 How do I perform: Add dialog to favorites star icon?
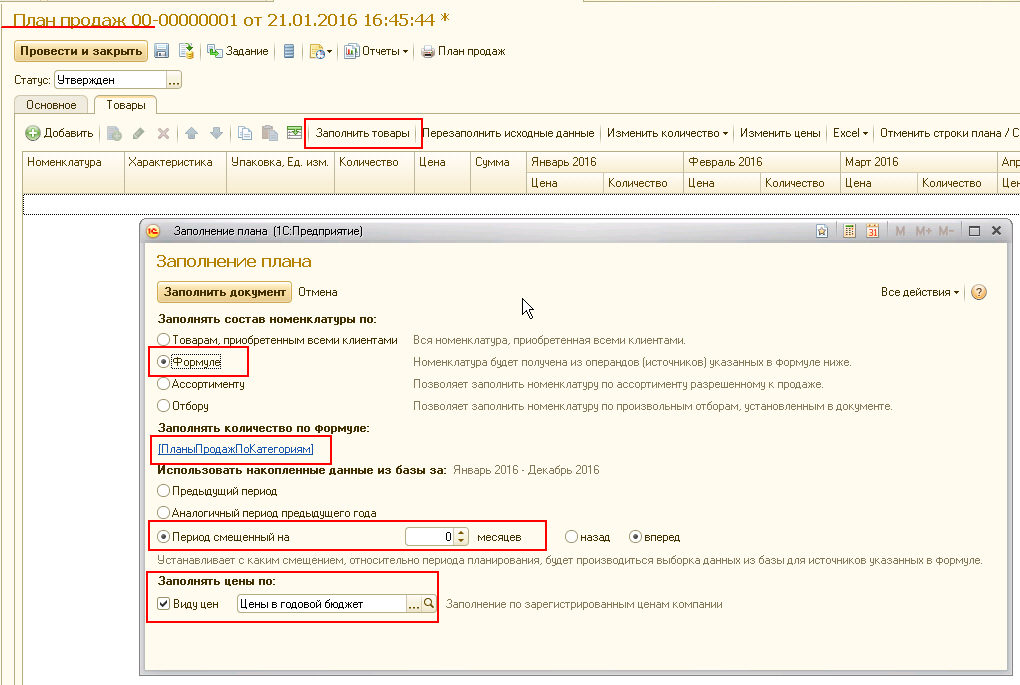822,231
